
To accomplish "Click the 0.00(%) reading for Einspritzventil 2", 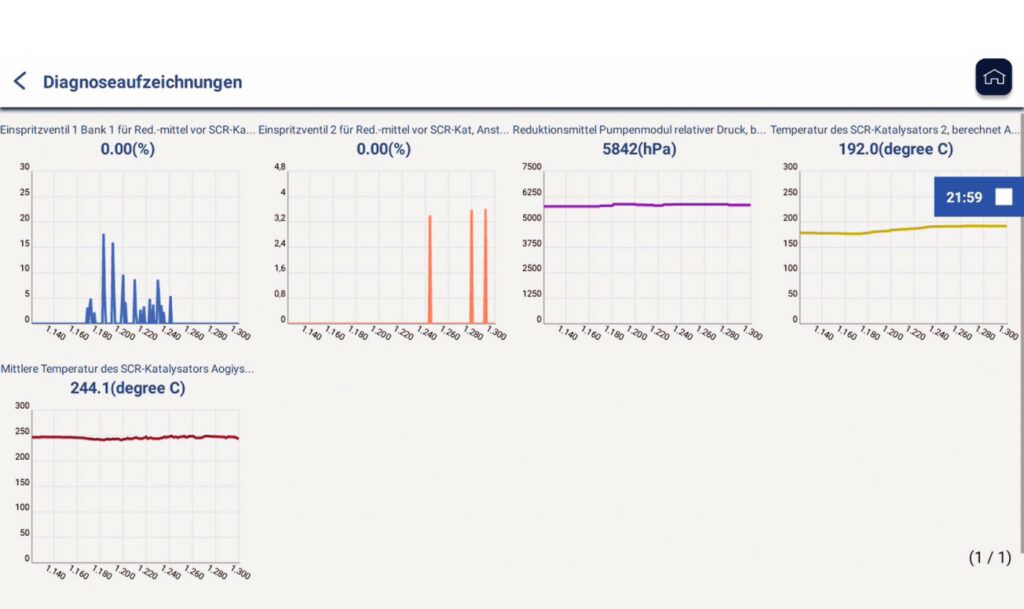I will click(383, 149).
